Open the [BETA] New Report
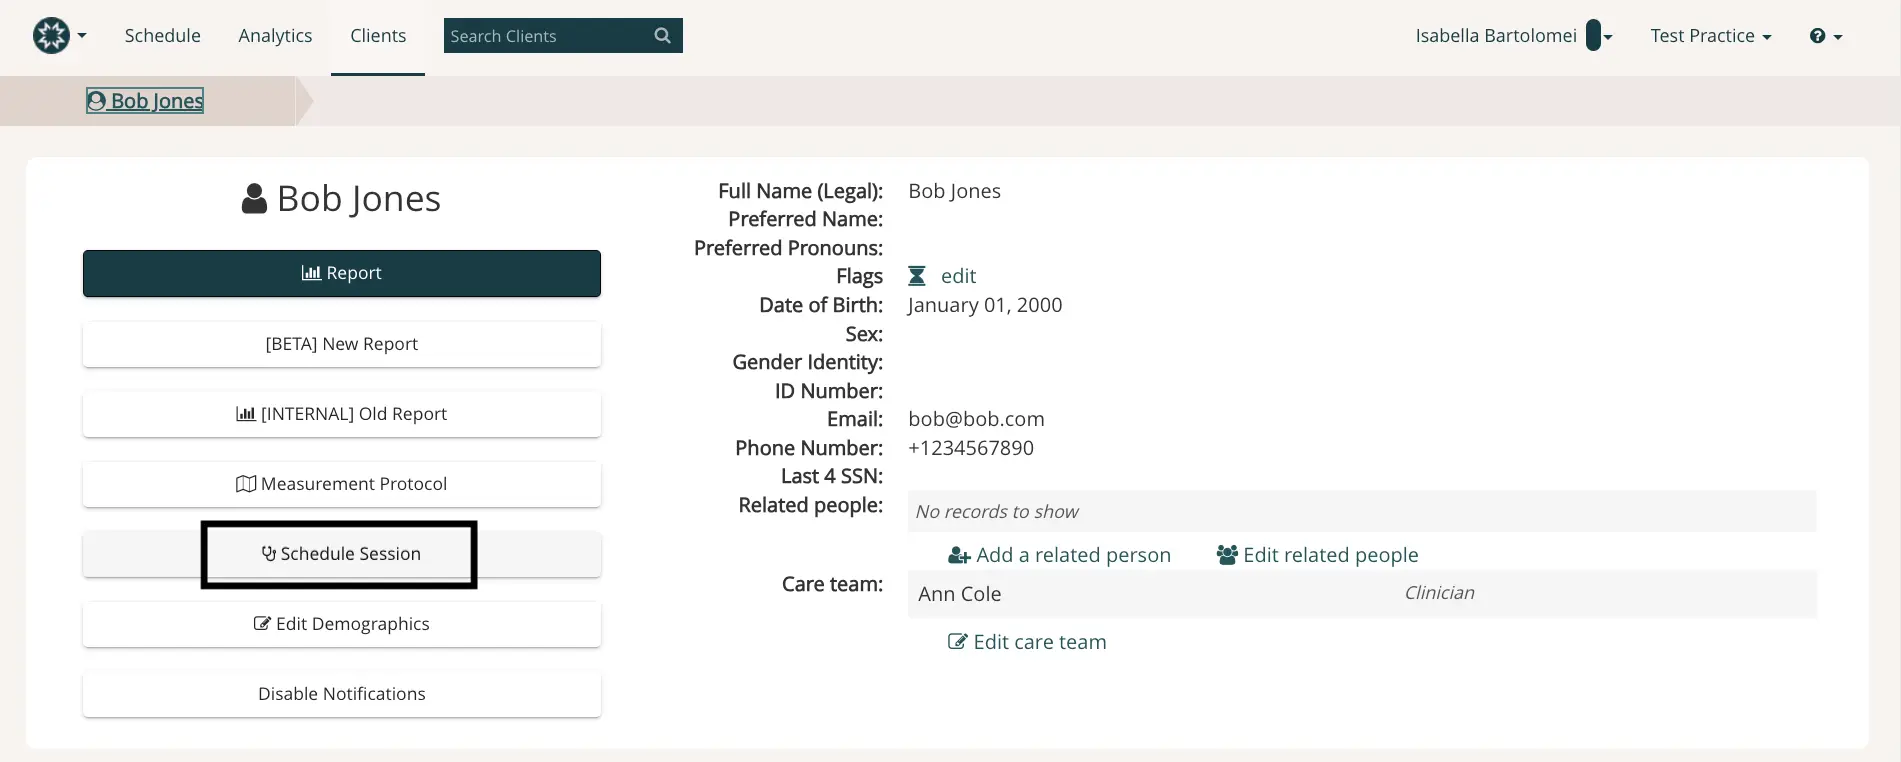The width and height of the screenshot is (1901, 762). tap(341, 343)
